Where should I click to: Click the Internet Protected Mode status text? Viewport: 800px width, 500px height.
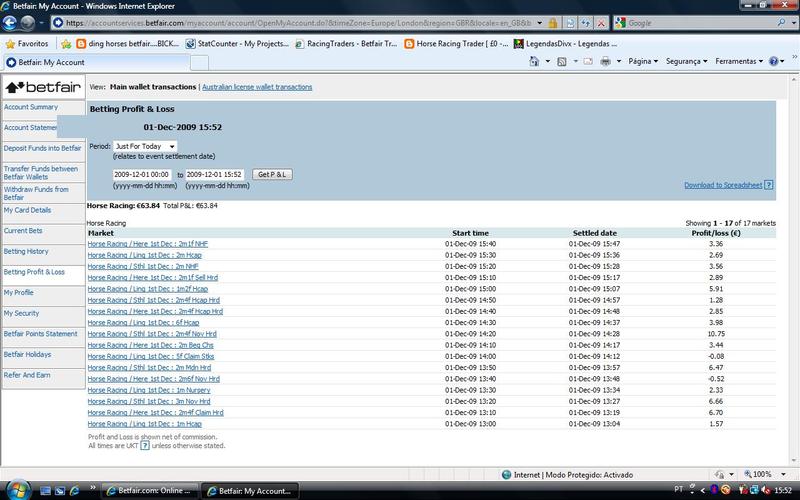(x=573, y=475)
